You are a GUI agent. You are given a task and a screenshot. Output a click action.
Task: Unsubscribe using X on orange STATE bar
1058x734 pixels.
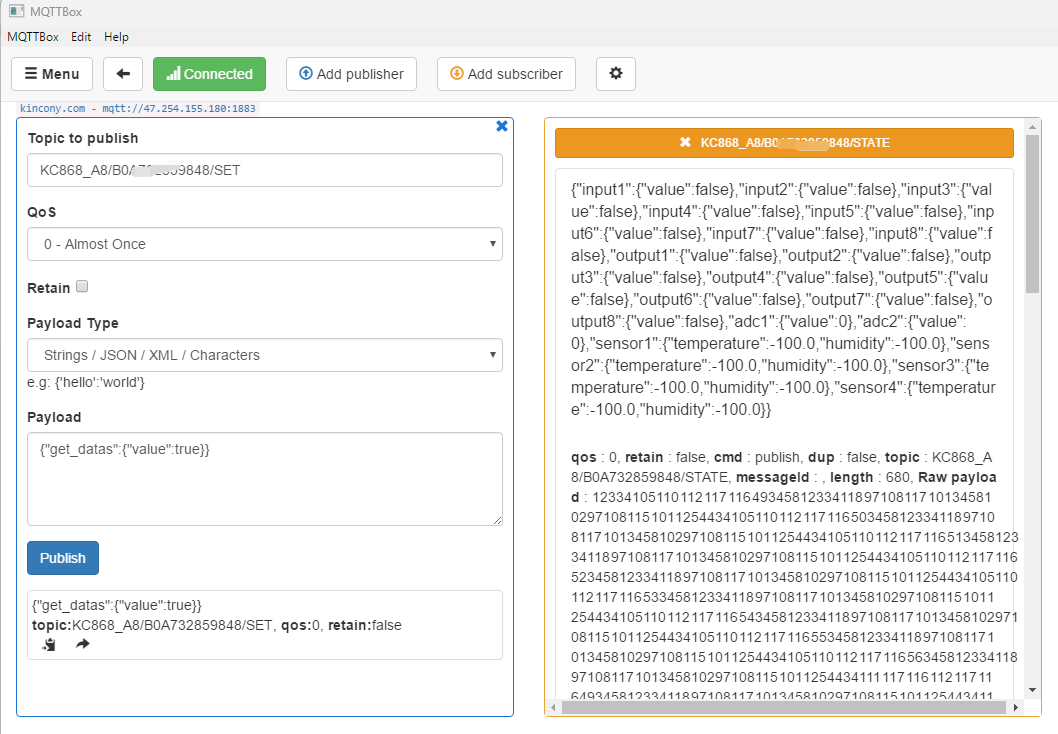pyautogui.click(x=685, y=143)
